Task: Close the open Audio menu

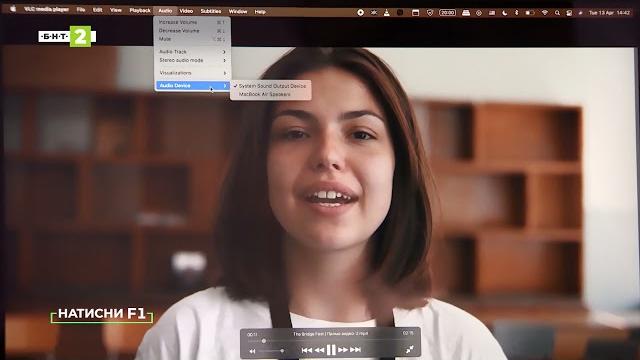Action: click(165, 11)
